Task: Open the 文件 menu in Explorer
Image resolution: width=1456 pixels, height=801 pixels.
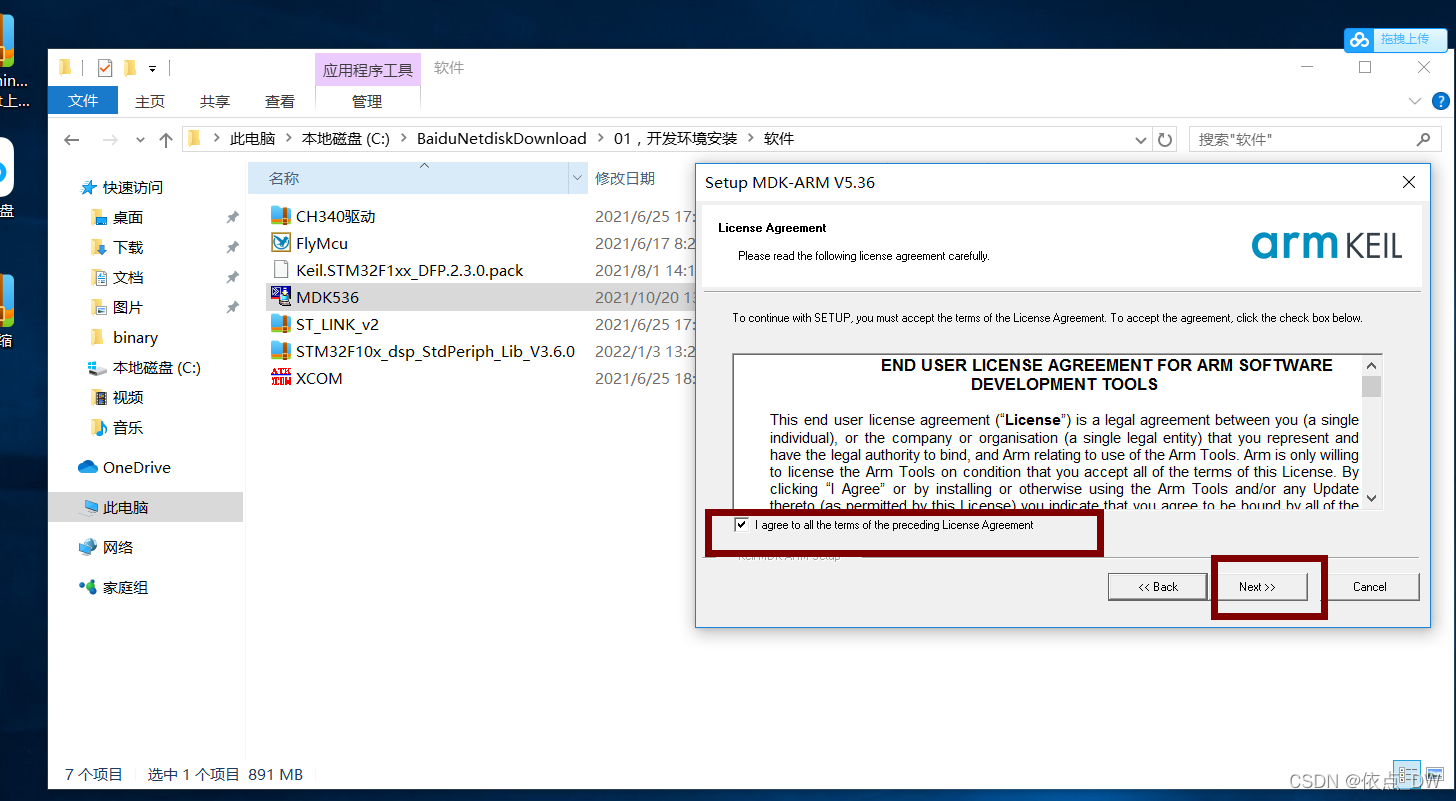Action: click(x=83, y=101)
